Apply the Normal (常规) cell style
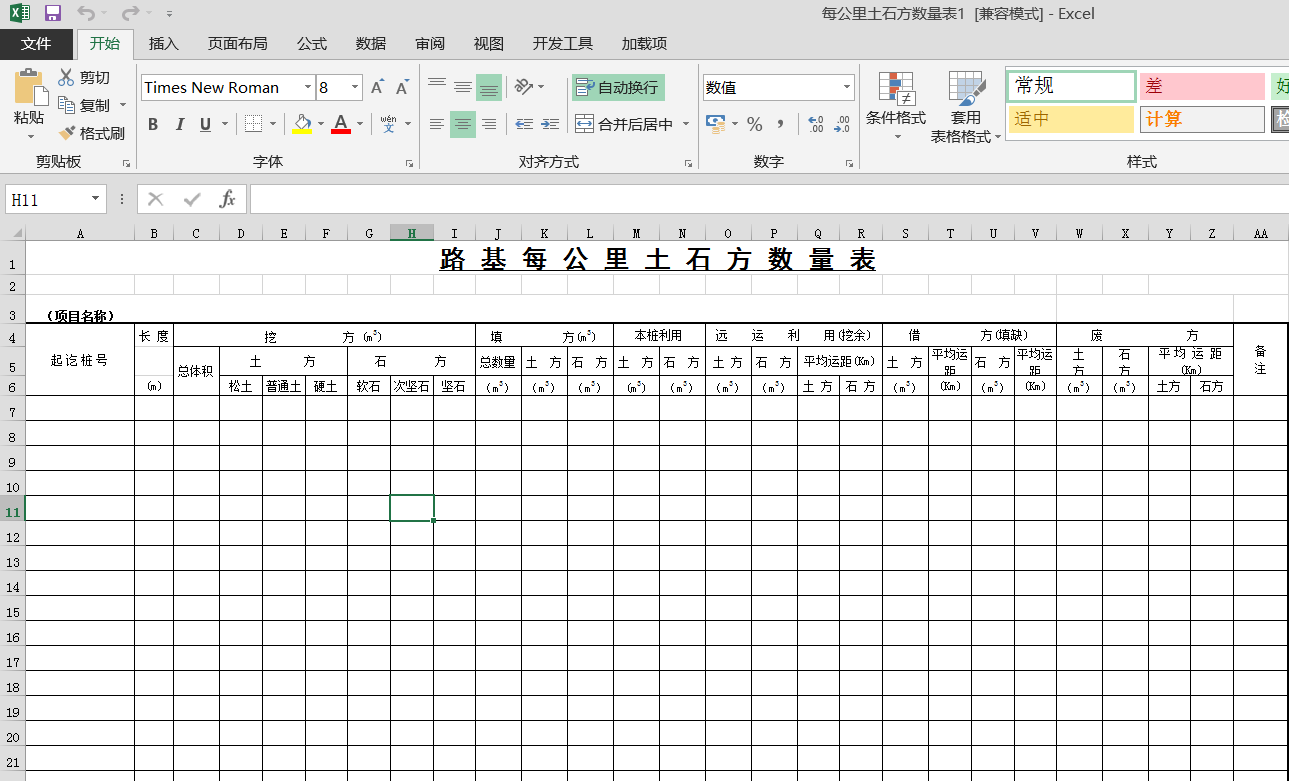The height and width of the screenshot is (781, 1289). click(1072, 86)
